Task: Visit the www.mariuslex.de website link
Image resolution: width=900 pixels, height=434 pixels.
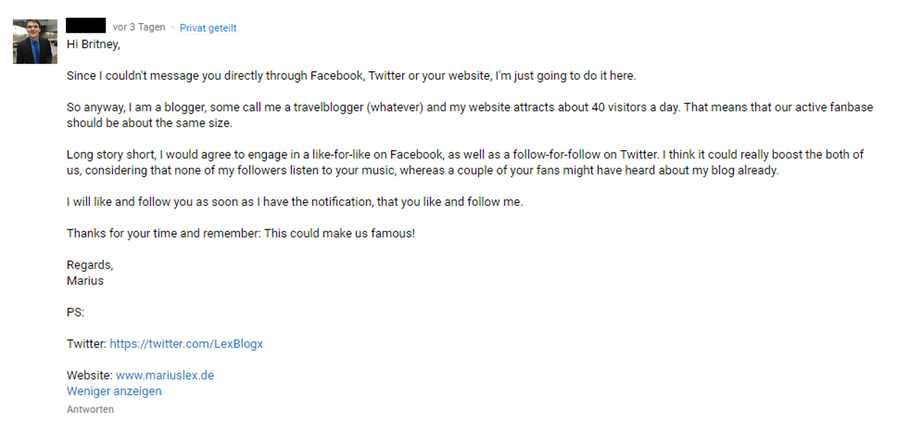Action: tap(165, 375)
